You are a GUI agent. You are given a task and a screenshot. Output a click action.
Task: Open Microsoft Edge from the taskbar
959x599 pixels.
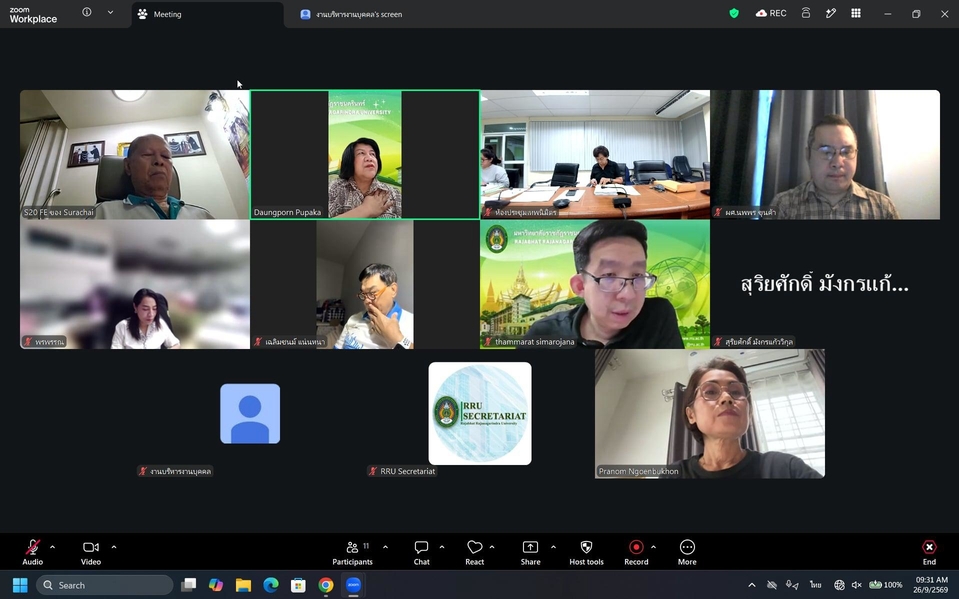(271, 586)
